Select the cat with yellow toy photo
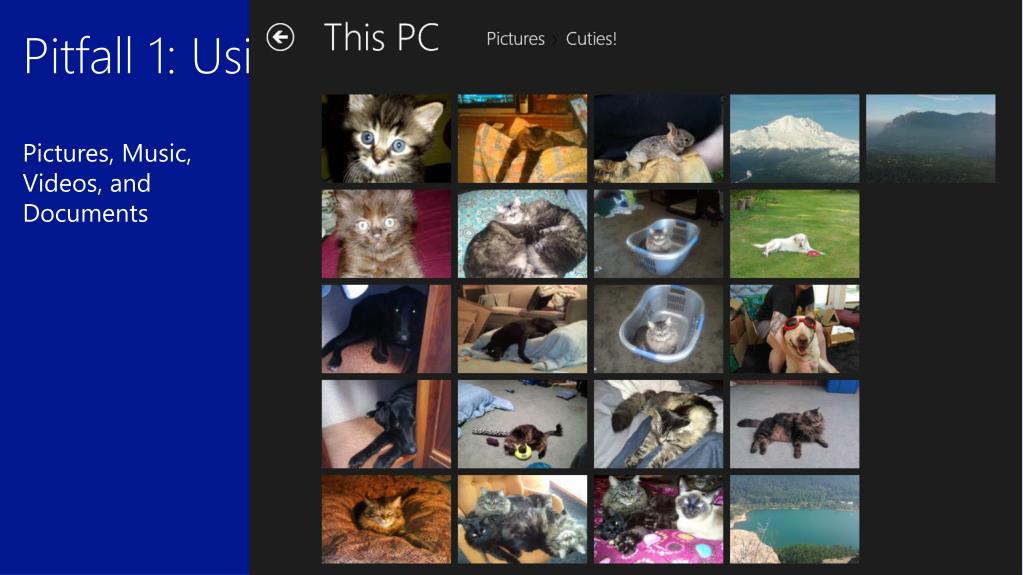Viewport: 1023px width, 575px height. pos(522,424)
